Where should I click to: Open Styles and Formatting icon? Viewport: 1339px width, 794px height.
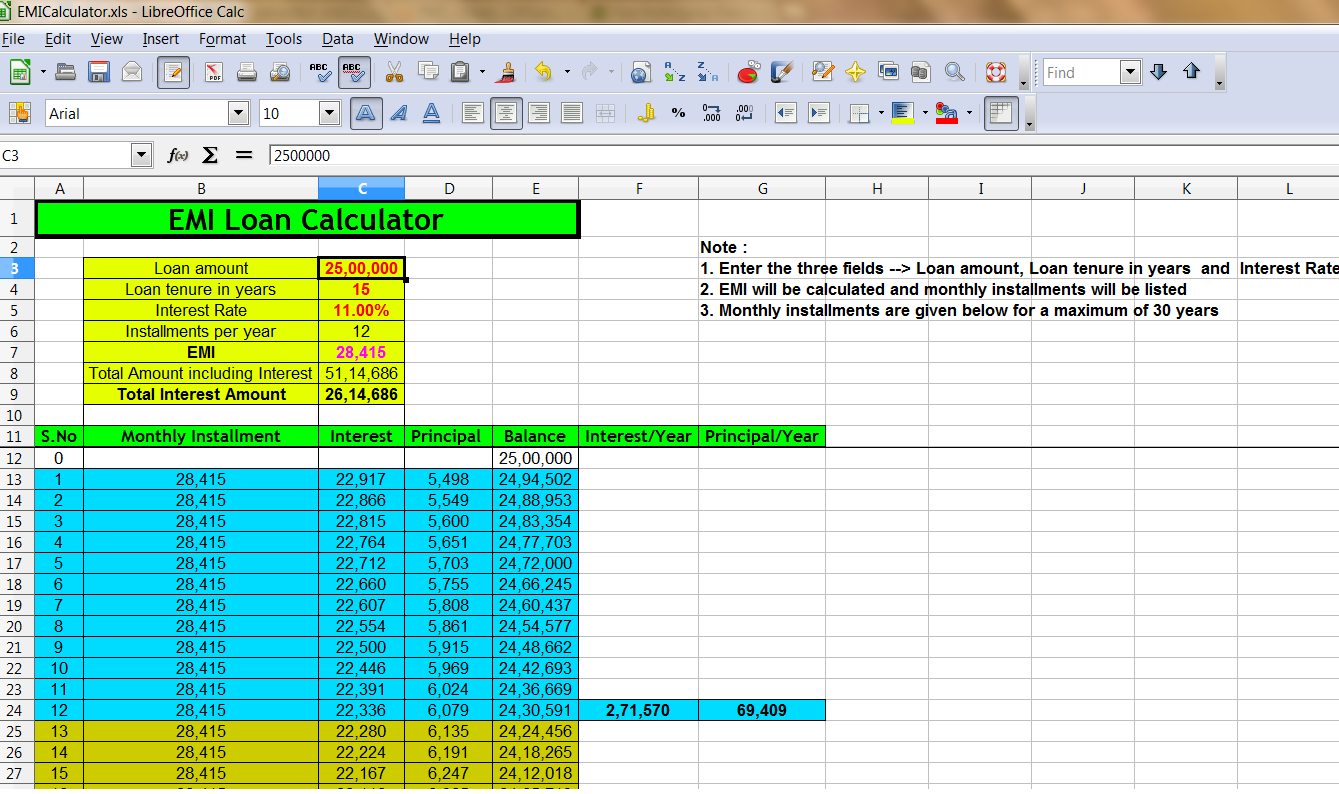(x=19, y=113)
